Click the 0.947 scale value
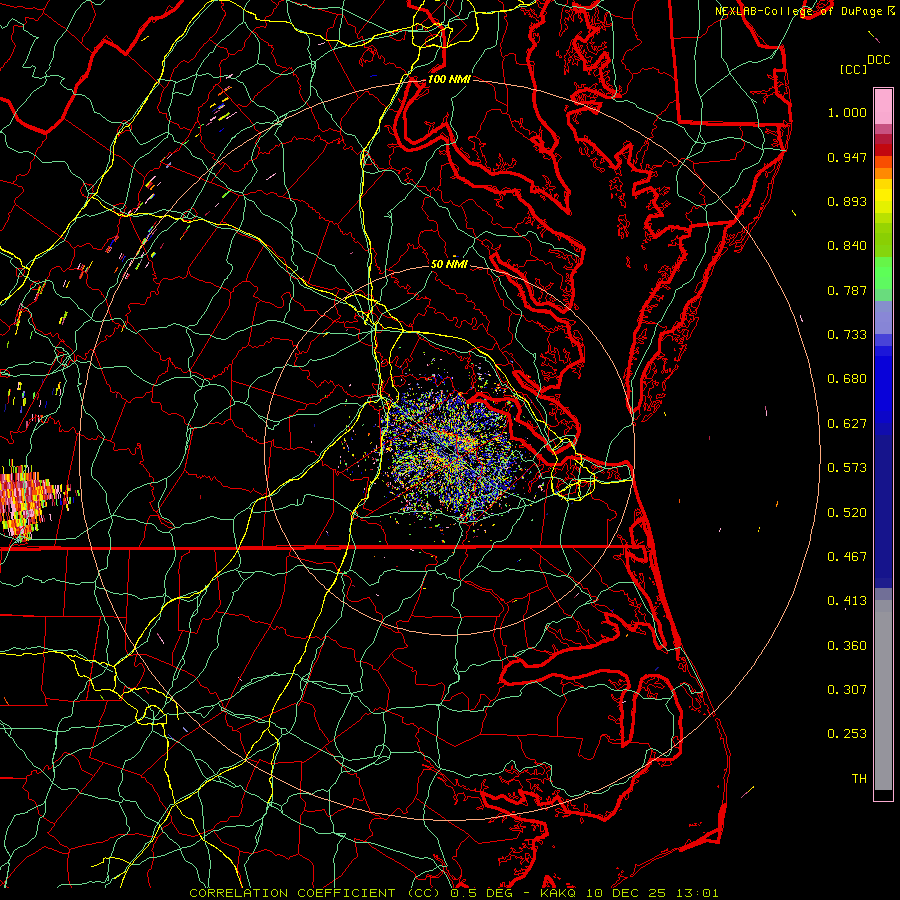 [847, 157]
